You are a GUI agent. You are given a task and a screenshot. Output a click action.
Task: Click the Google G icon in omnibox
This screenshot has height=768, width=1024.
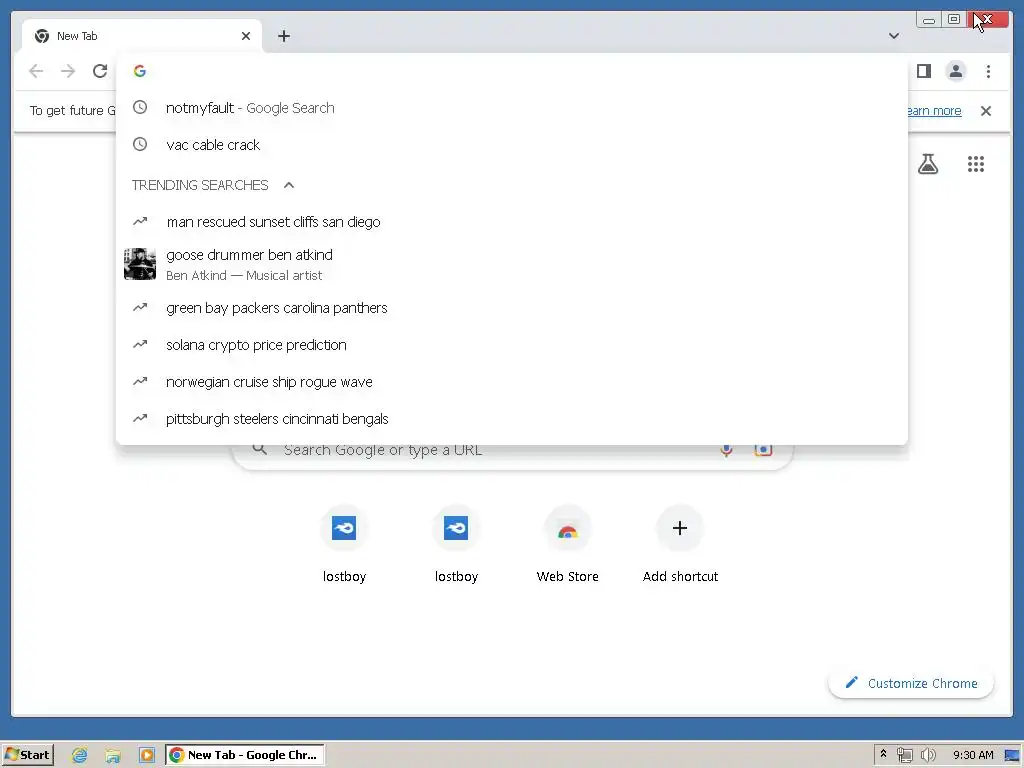[x=140, y=71]
